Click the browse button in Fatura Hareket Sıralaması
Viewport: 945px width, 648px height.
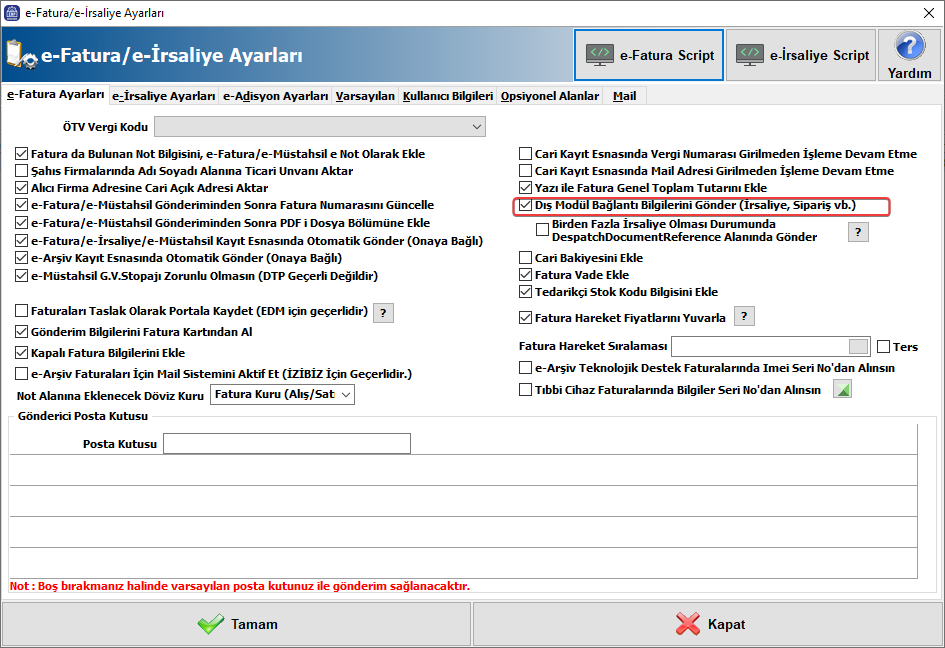(858, 347)
